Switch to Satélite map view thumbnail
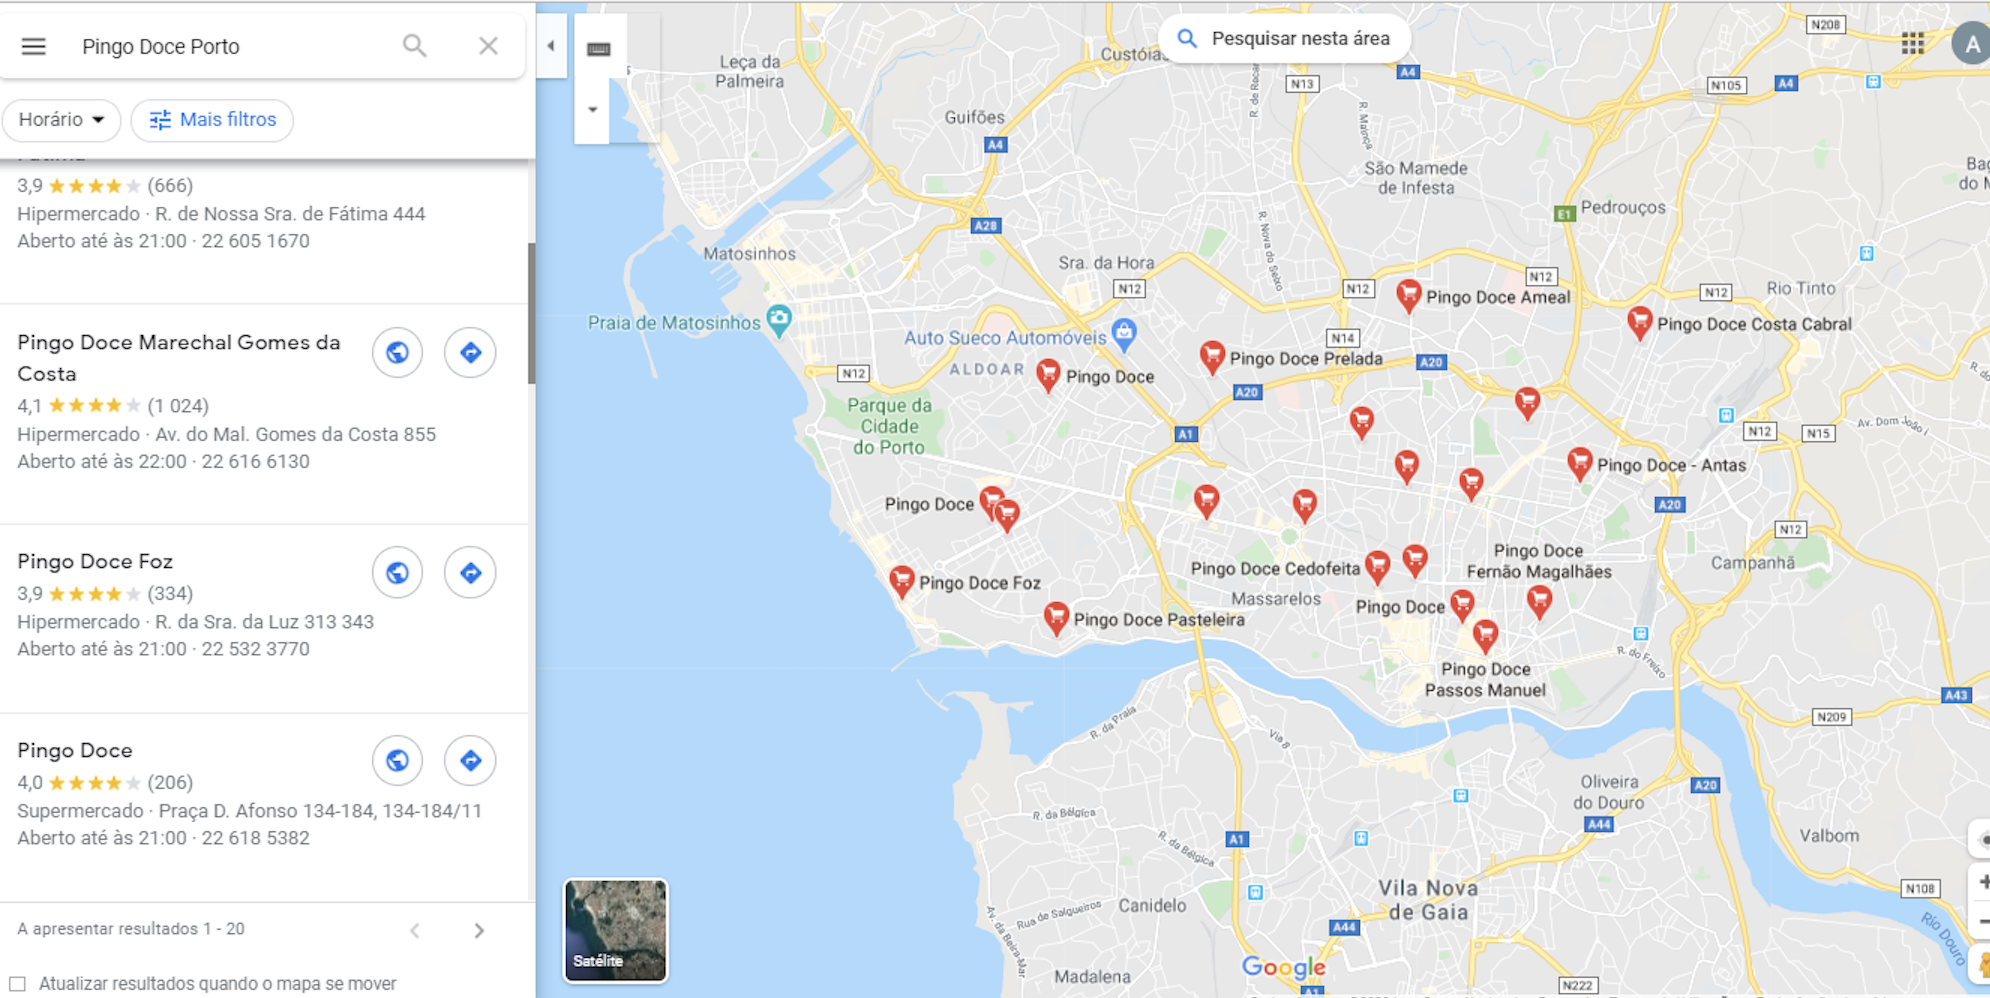This screenshot has height=998, width=1990. [615, 930]
